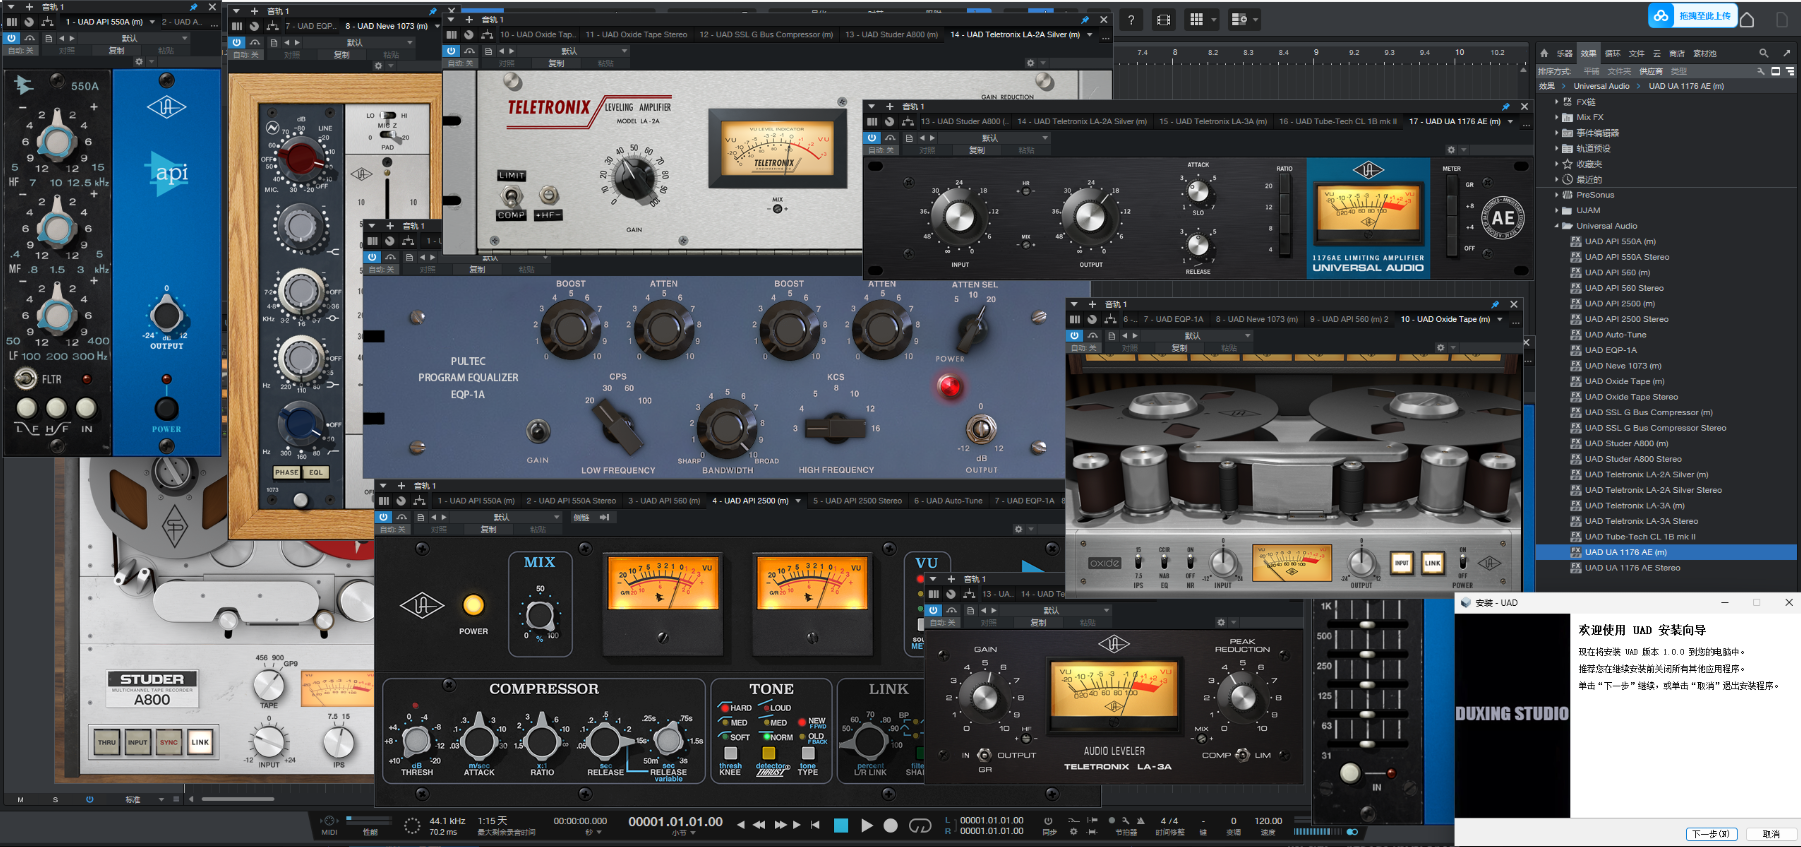Click the LINK button on Studer A800
The image size is (1801, 847).
point(200,742)
